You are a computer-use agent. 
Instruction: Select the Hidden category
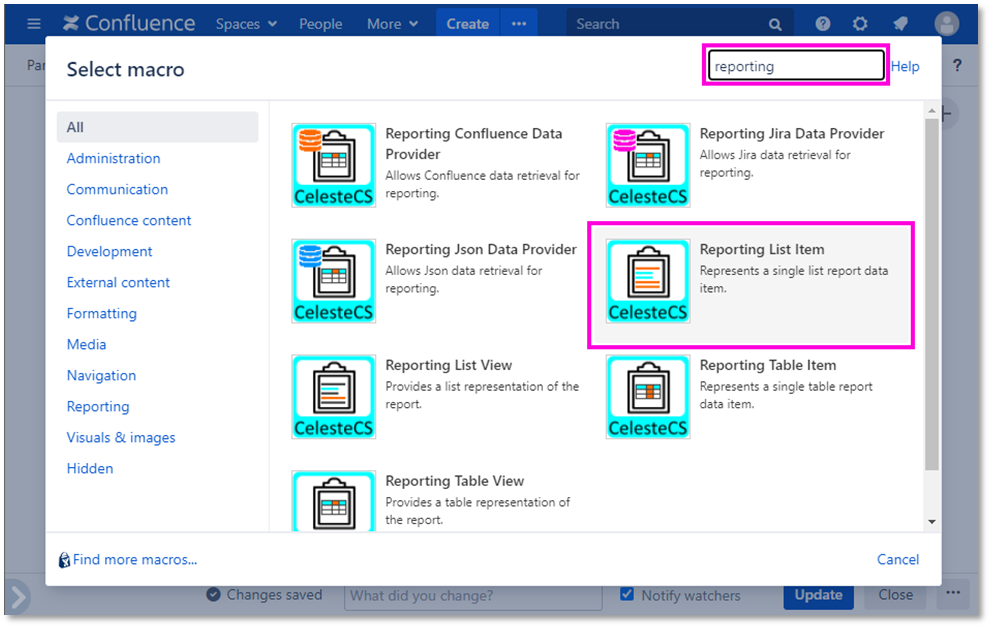click(x=90, y=468)
